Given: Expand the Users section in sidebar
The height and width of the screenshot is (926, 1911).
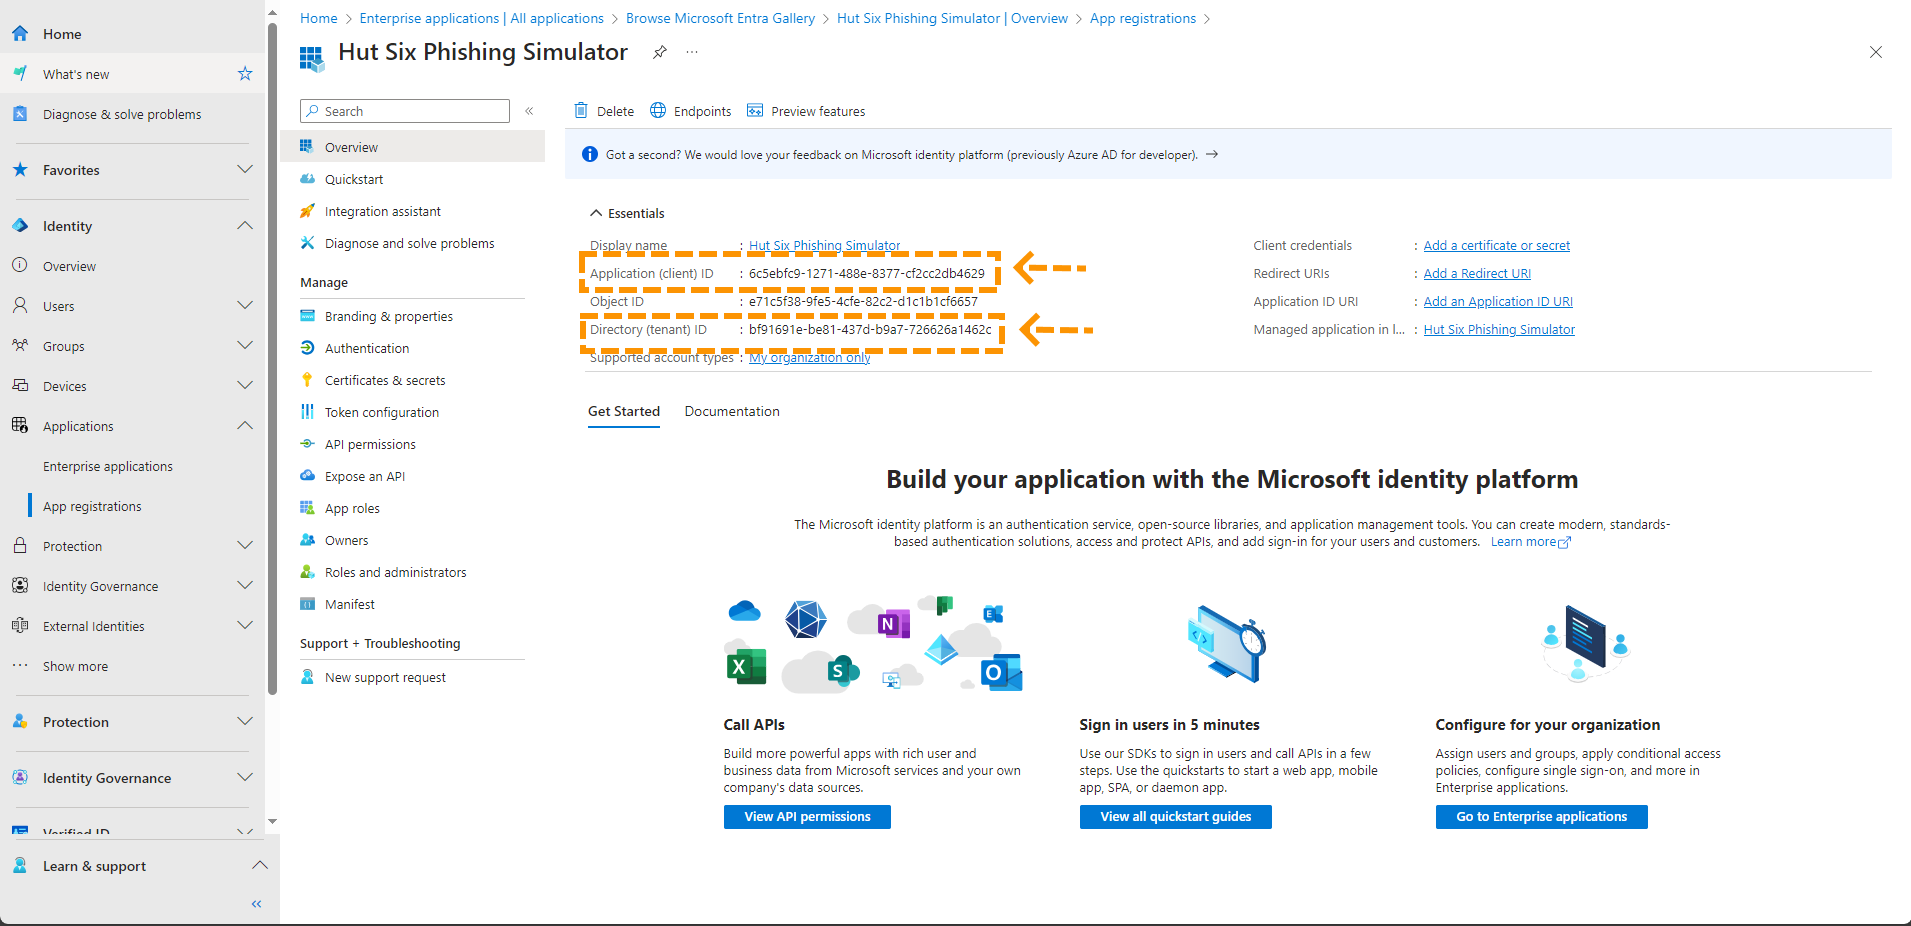Looking at the screenshot, I should [x=244, y=306].
